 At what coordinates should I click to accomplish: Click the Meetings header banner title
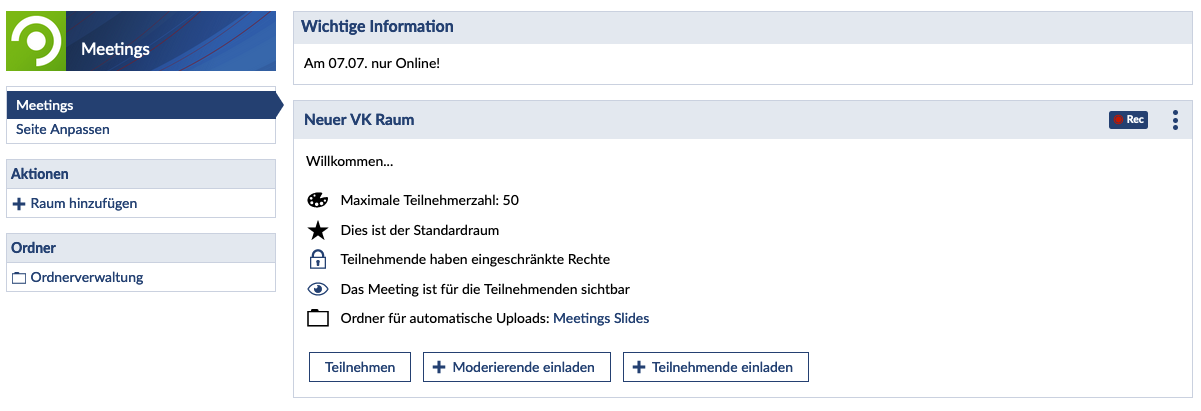(115, 49)
